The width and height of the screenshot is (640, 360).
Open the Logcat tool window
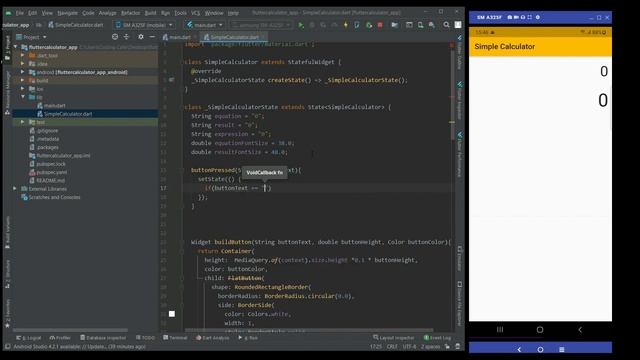click(x=29, y=338)
